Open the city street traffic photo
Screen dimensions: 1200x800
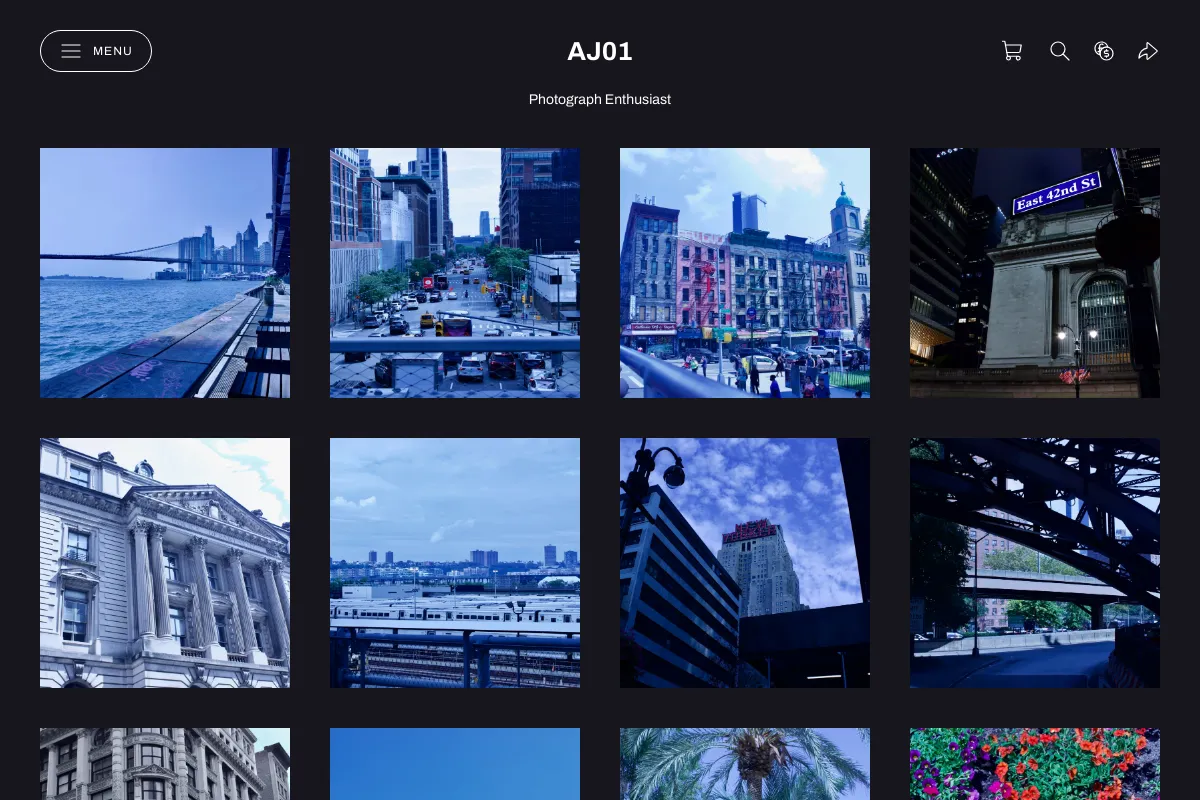pos(455,273)
